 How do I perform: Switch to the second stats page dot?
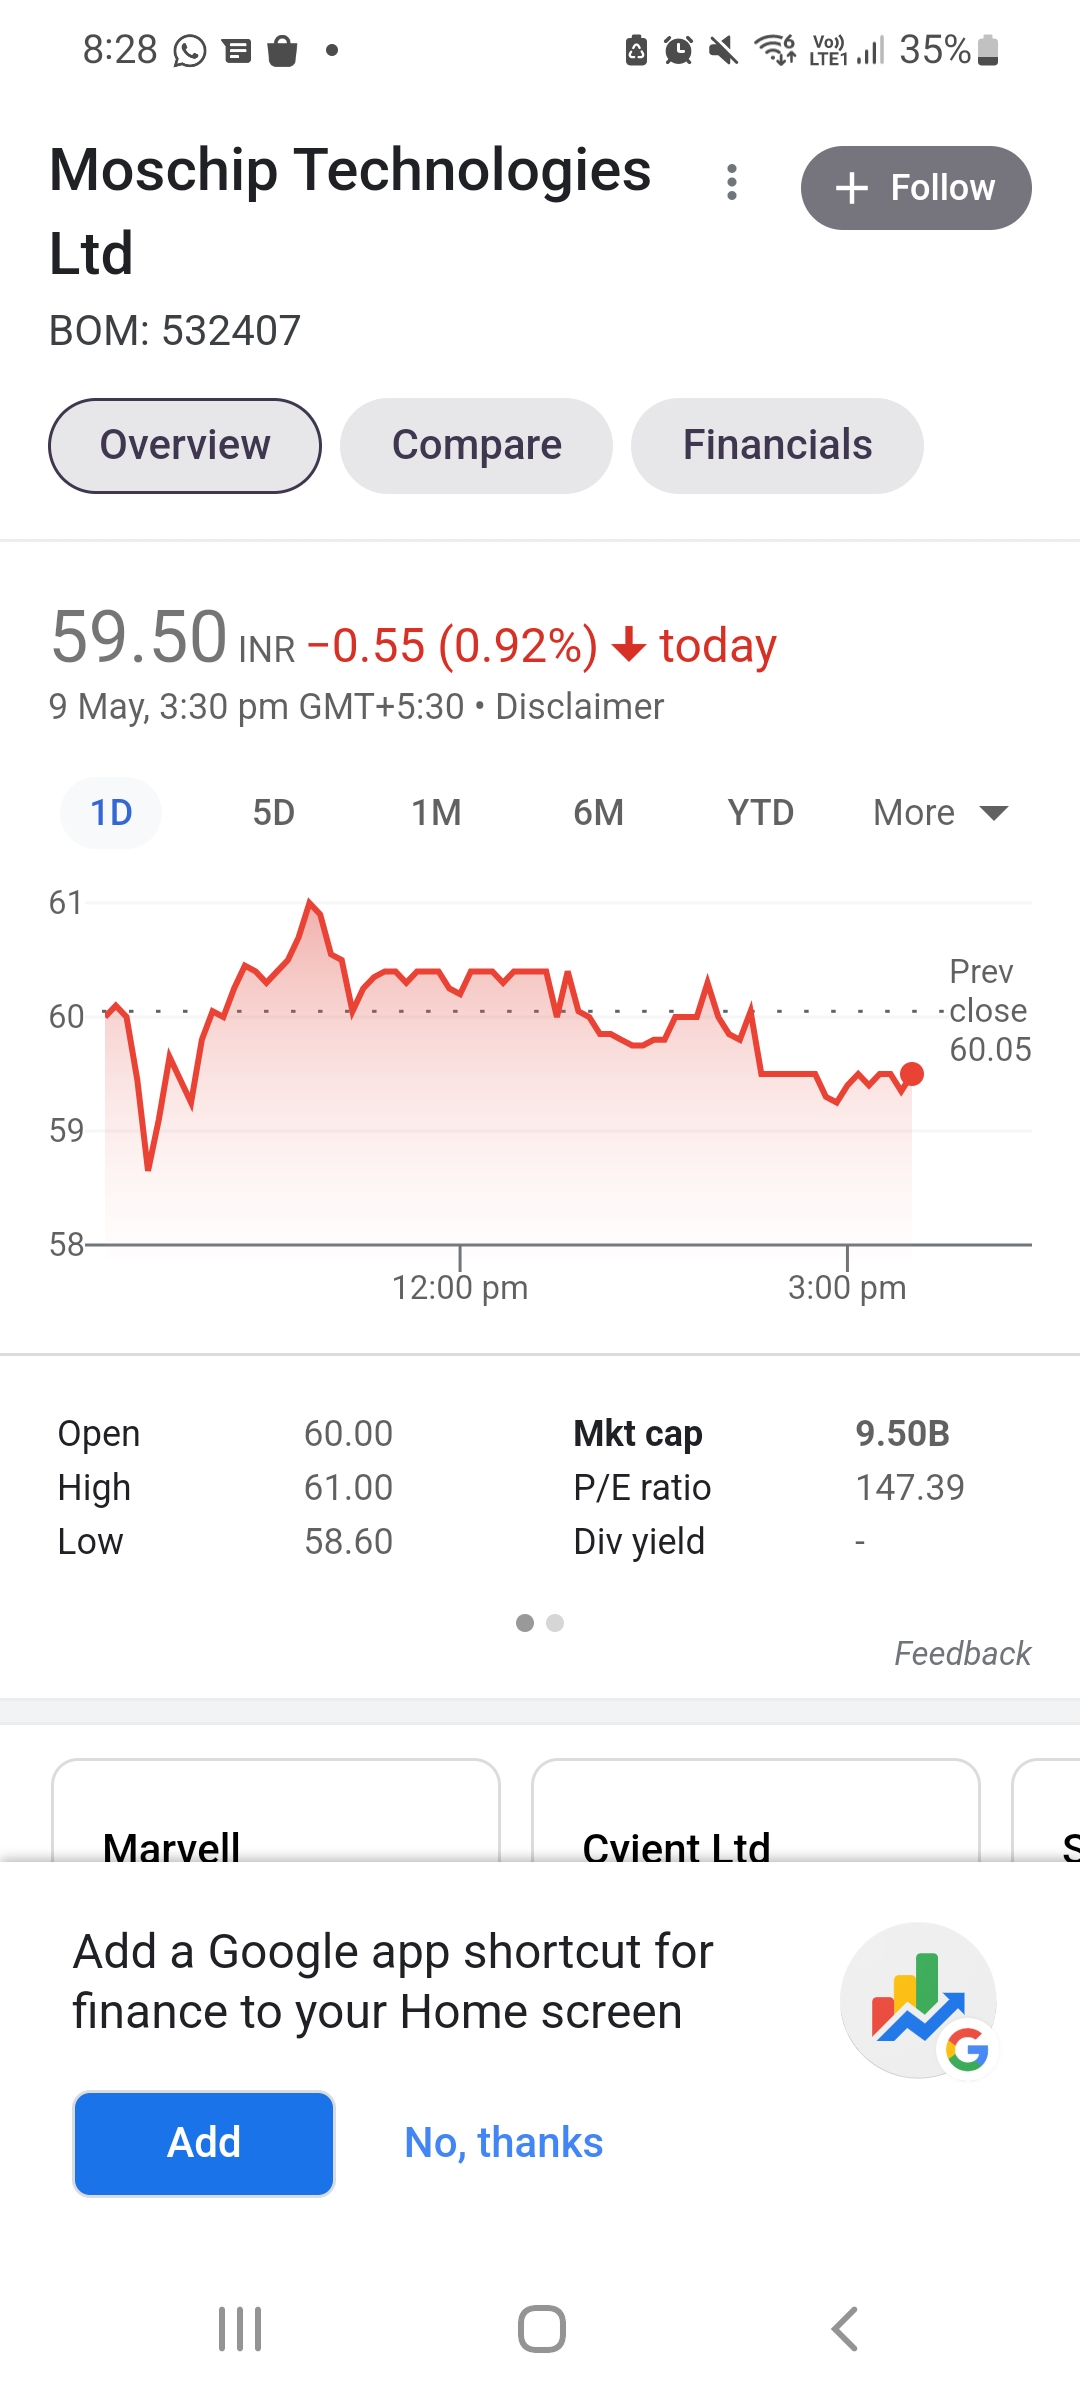click(555, 1623)
